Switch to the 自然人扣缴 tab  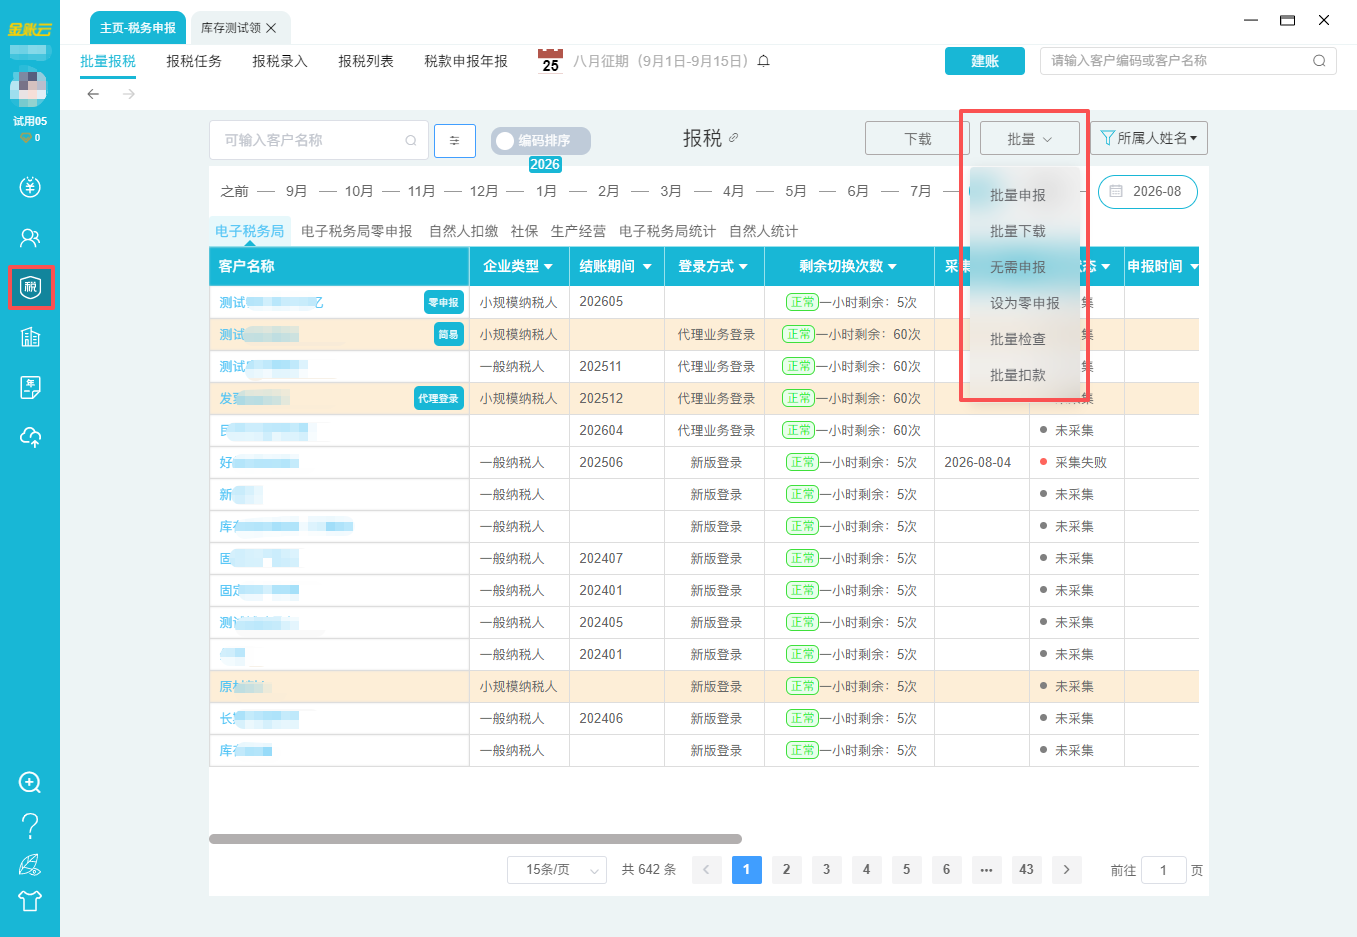point(464,231)
